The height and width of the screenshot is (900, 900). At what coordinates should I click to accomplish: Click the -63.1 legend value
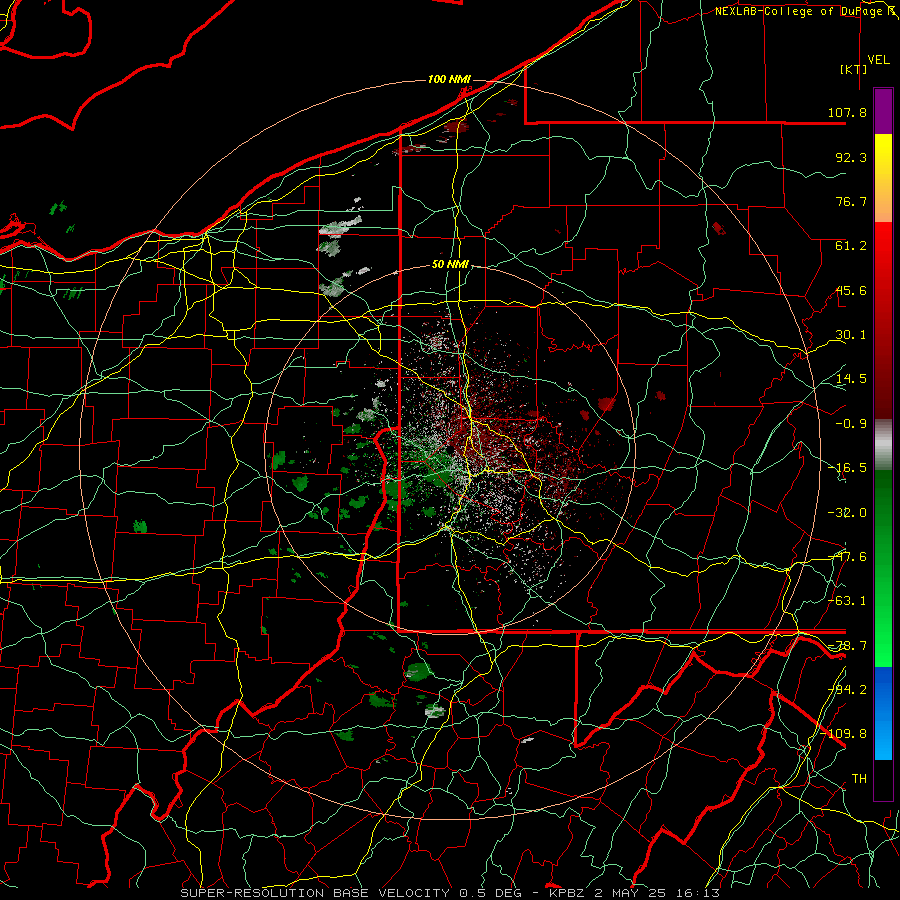pyautogui.click(x=847, y=601)
